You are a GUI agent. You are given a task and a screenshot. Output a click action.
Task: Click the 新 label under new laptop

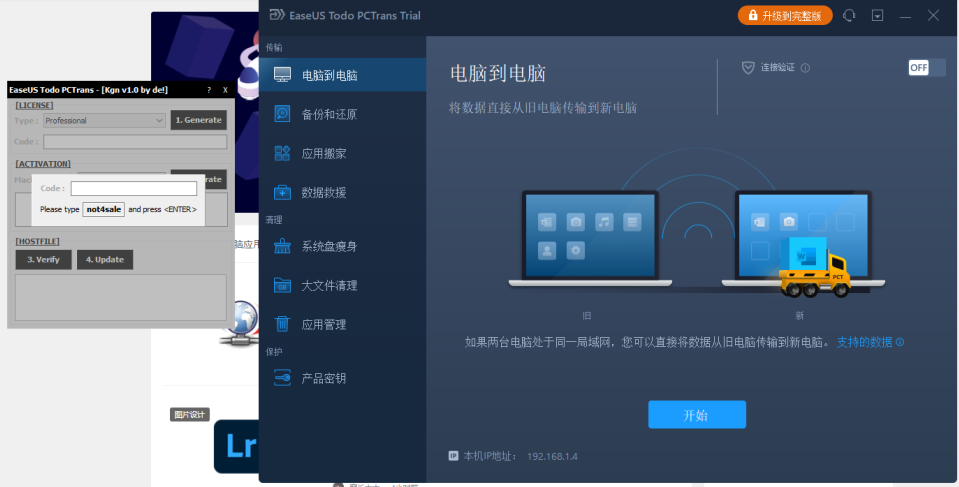point(799,316)
